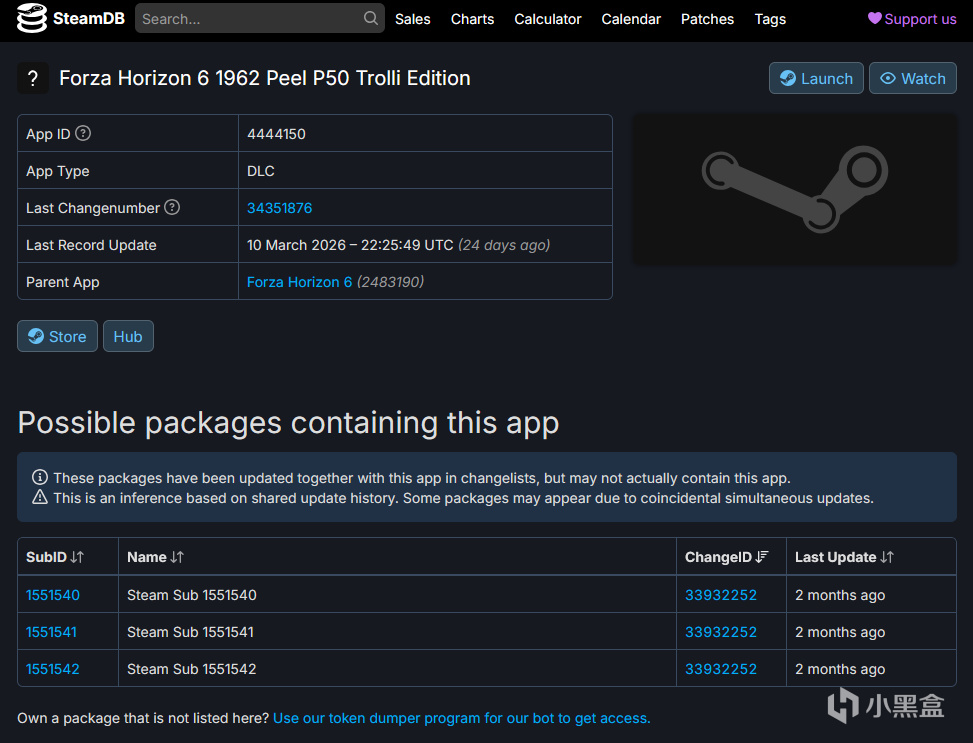Viewport: 973px width, 743px height.
Task: Click the App ID help icon
Action: [83, 133]
